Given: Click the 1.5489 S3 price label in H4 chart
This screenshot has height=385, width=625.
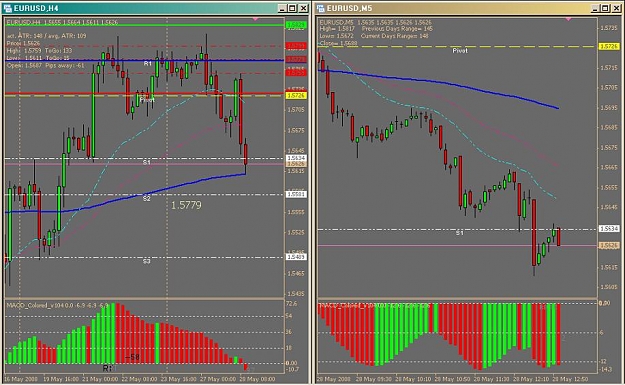Looking at the screenshot, I should point(296,257).
